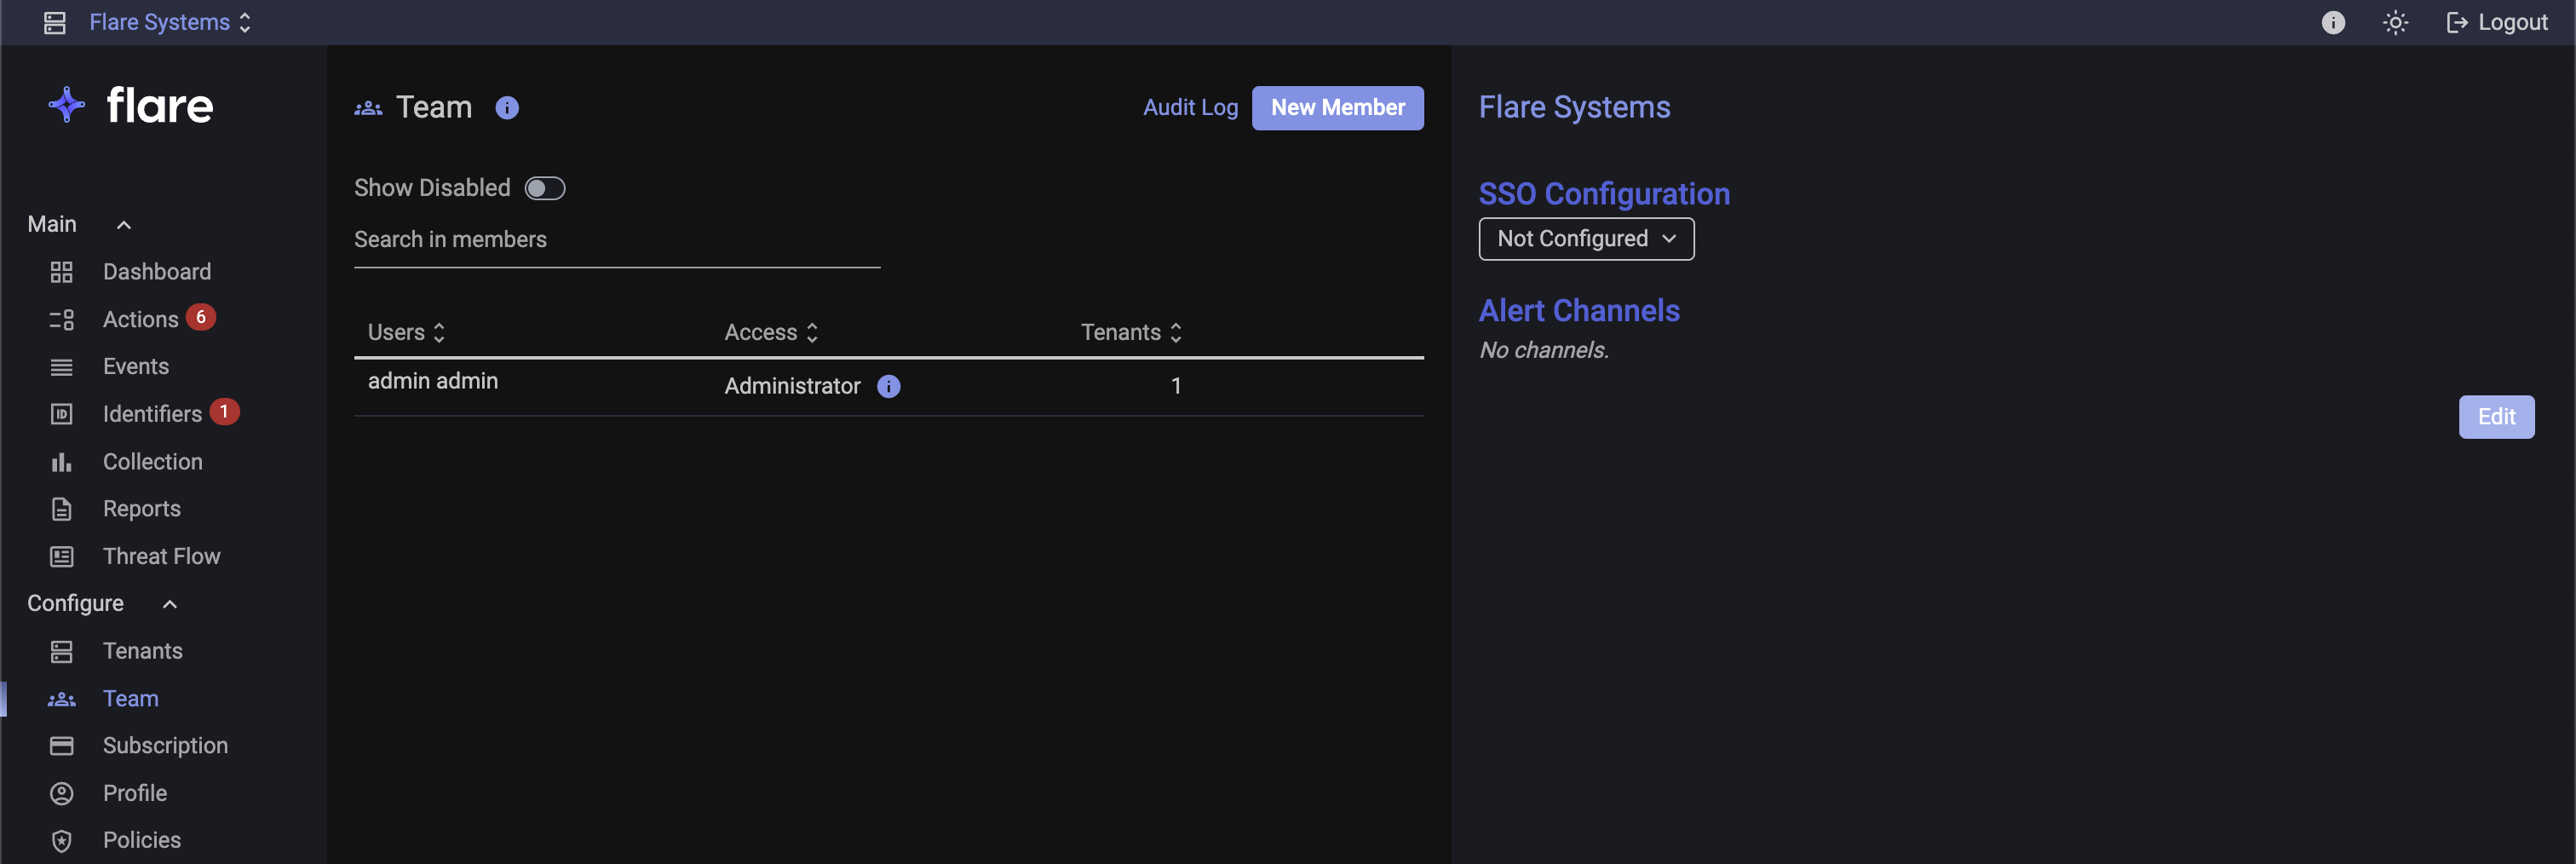Select the Policies shield icon
Viewport: 2576px width, 864px height.
61,840
